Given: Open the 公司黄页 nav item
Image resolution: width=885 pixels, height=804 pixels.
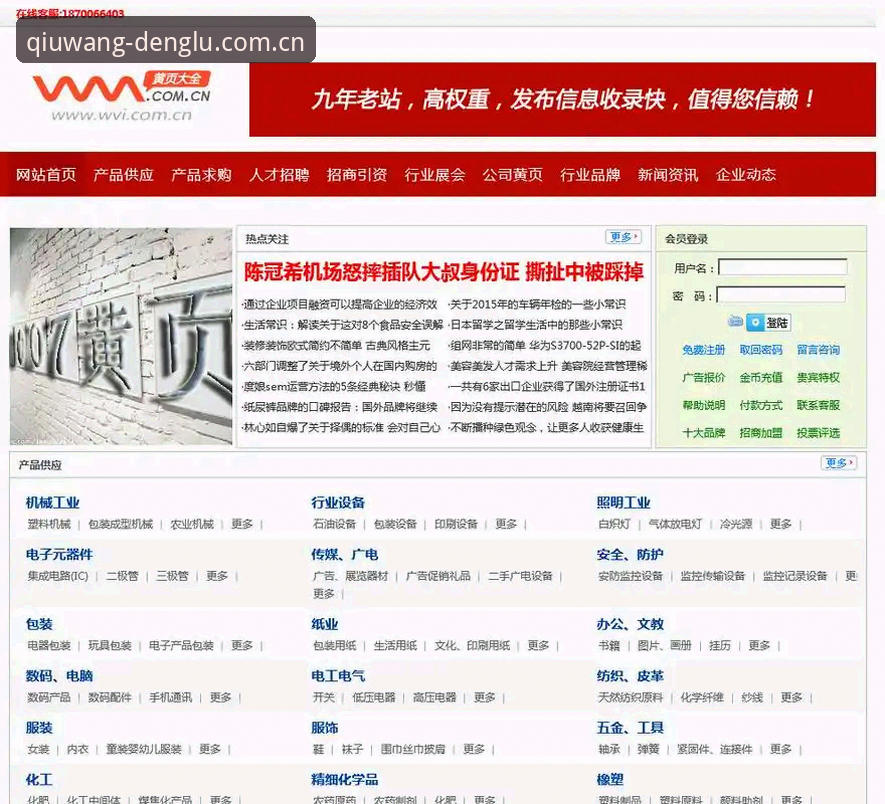Looking at the screenshot, I should click(512, 174).
